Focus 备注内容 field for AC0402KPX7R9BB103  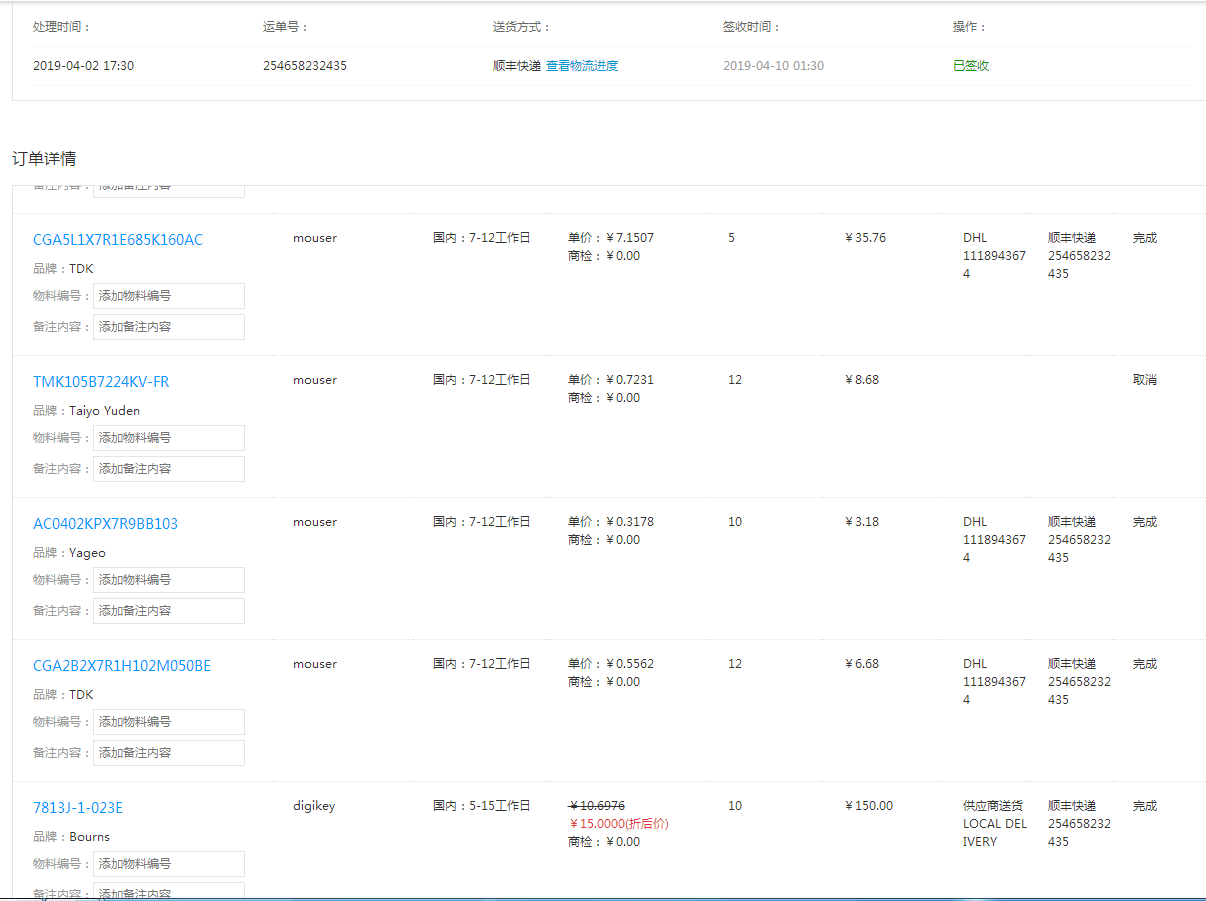coord(169,611)
